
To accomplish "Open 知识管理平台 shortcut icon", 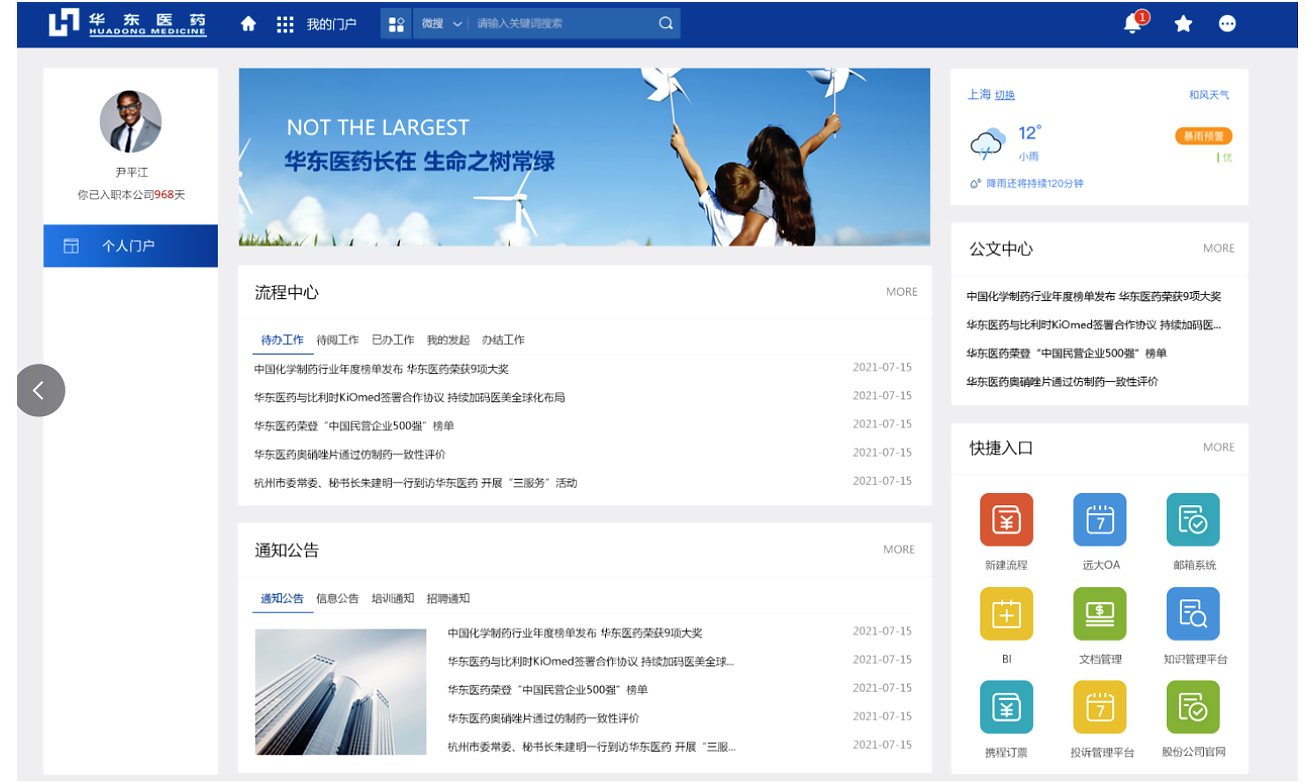I will point(1193,614).
